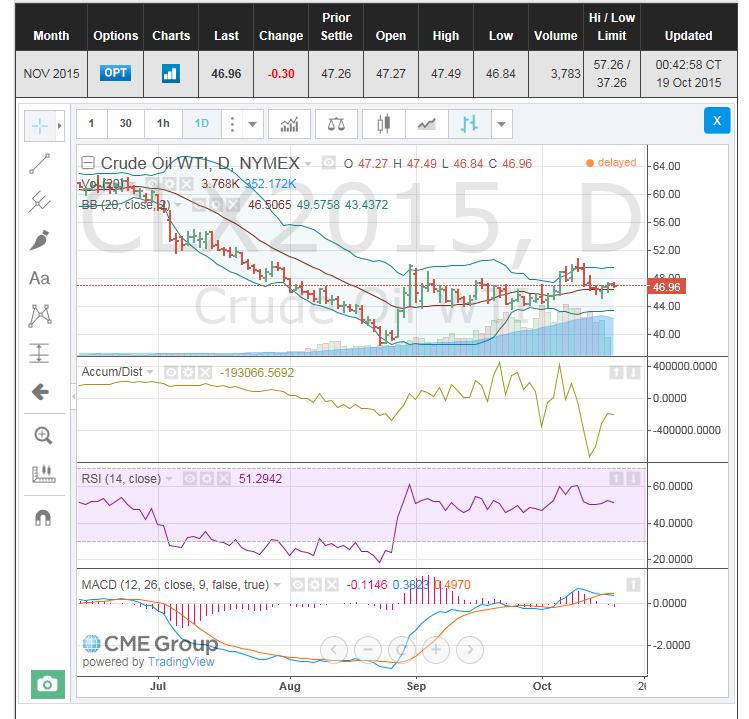Switch to the 1h interval
Screen dimensions: 749x719
(163, 124)
